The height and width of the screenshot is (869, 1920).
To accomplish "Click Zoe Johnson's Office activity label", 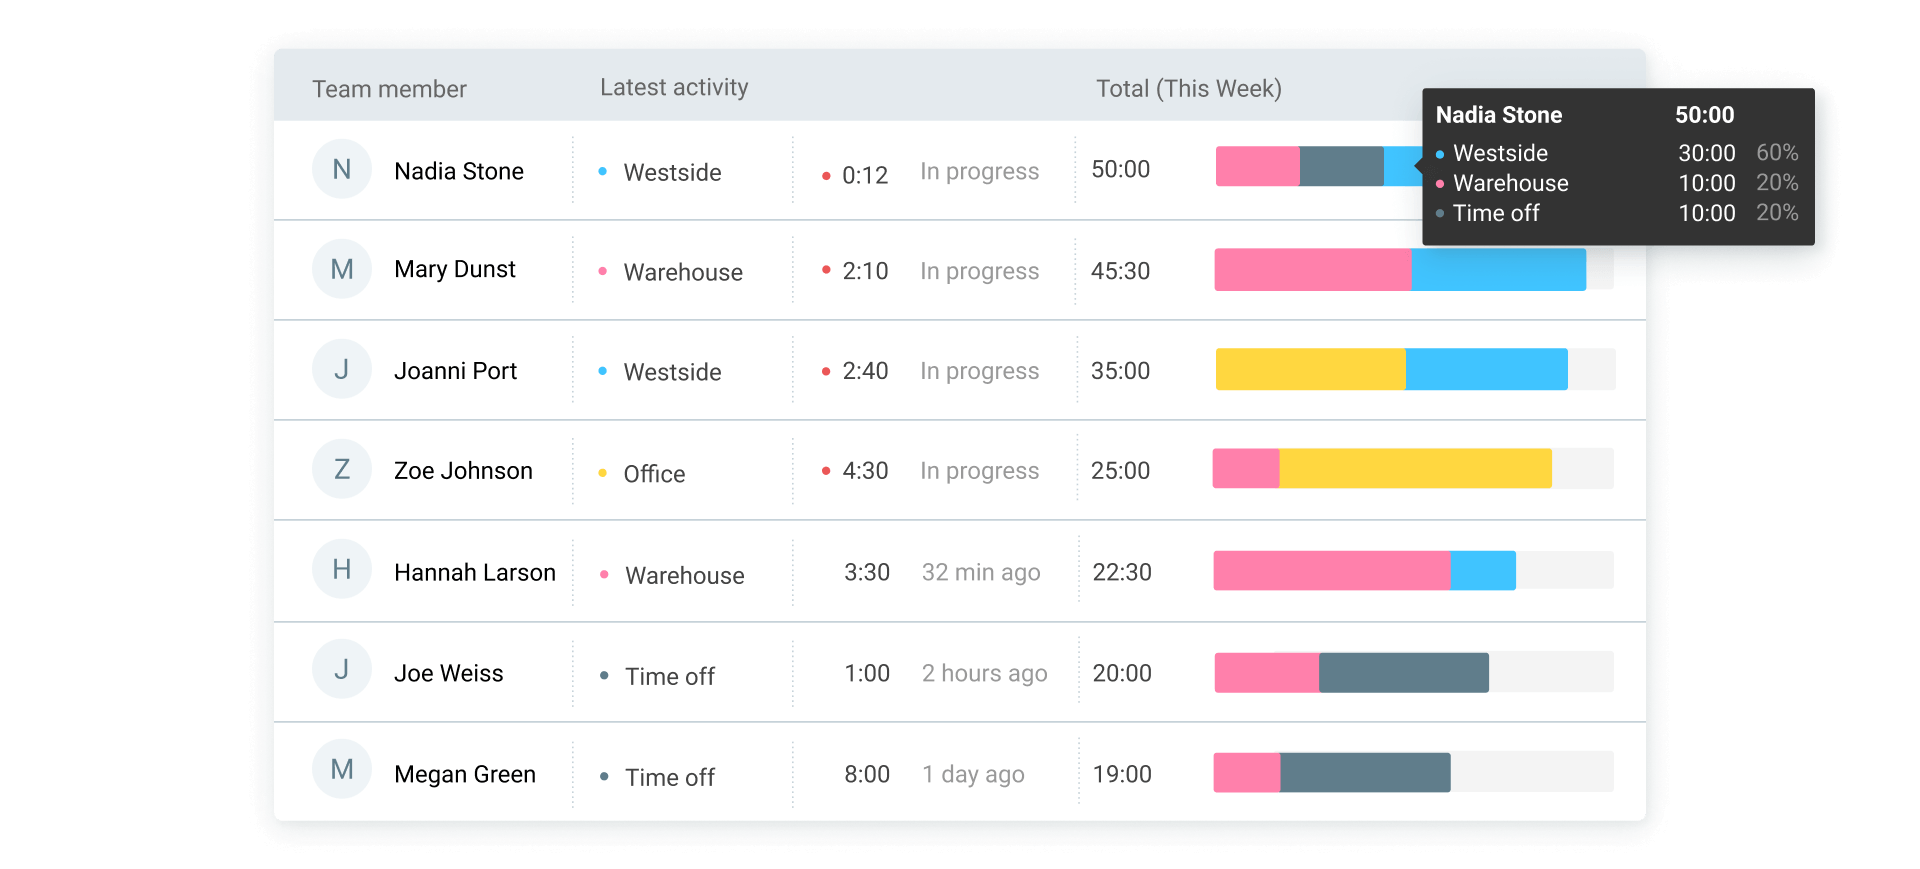I will pos(654,474).
